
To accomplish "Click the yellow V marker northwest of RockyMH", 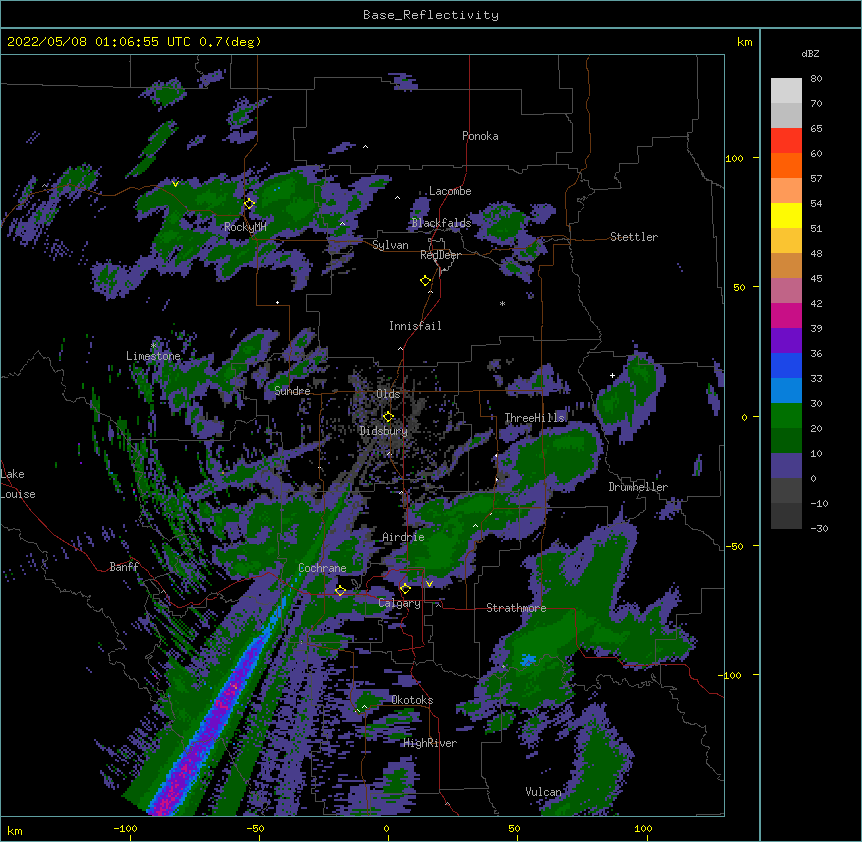I will coord(175,184).
